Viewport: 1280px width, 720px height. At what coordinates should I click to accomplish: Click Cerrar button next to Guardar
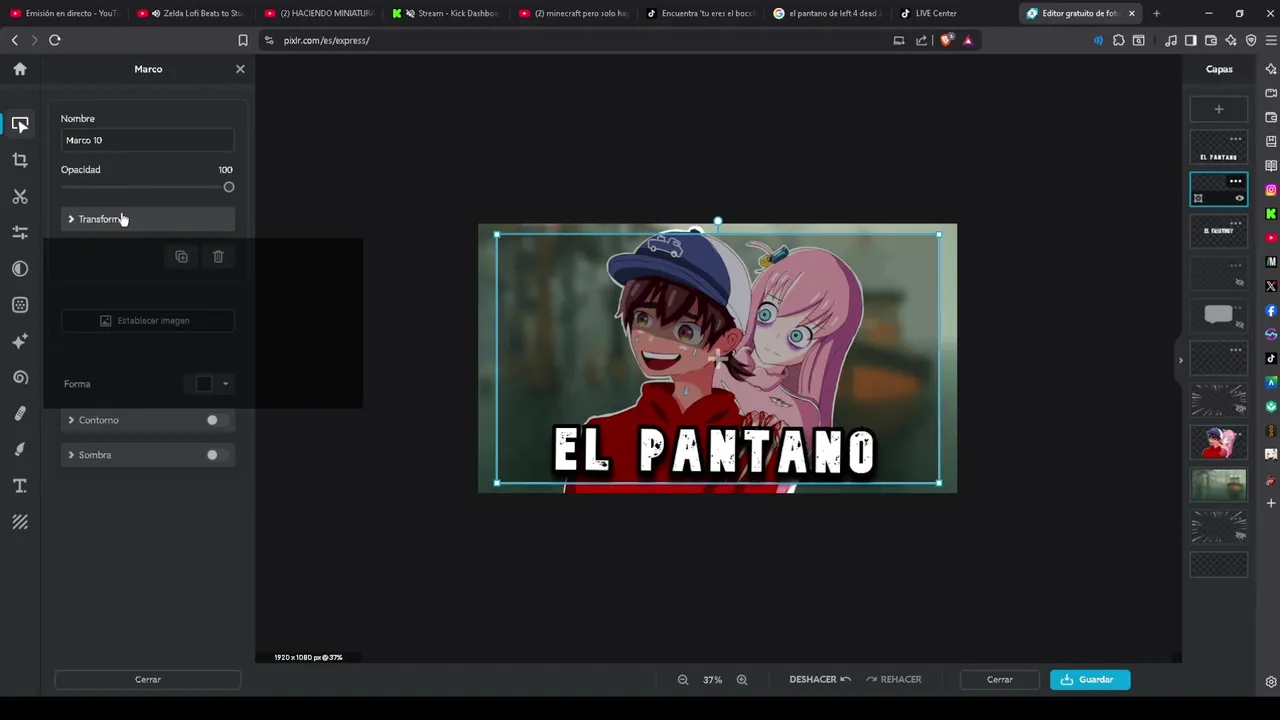pyautogui.click(x=1000, y=680)
